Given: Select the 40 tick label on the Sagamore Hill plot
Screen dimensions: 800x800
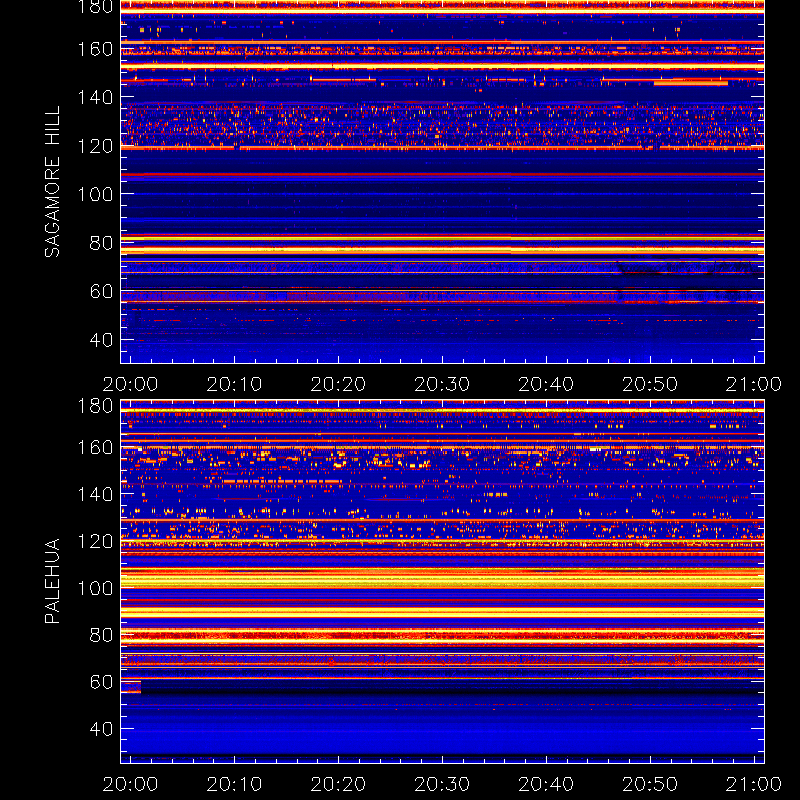Looking at the screenshot, I should click(x=101, y=340).
